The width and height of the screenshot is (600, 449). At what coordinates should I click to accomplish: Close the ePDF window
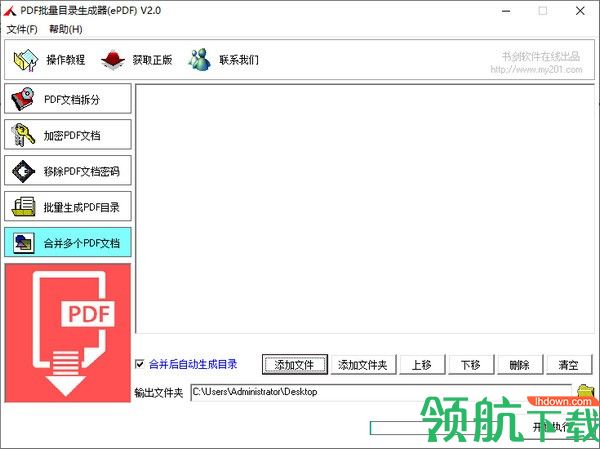tap(580, 11)
